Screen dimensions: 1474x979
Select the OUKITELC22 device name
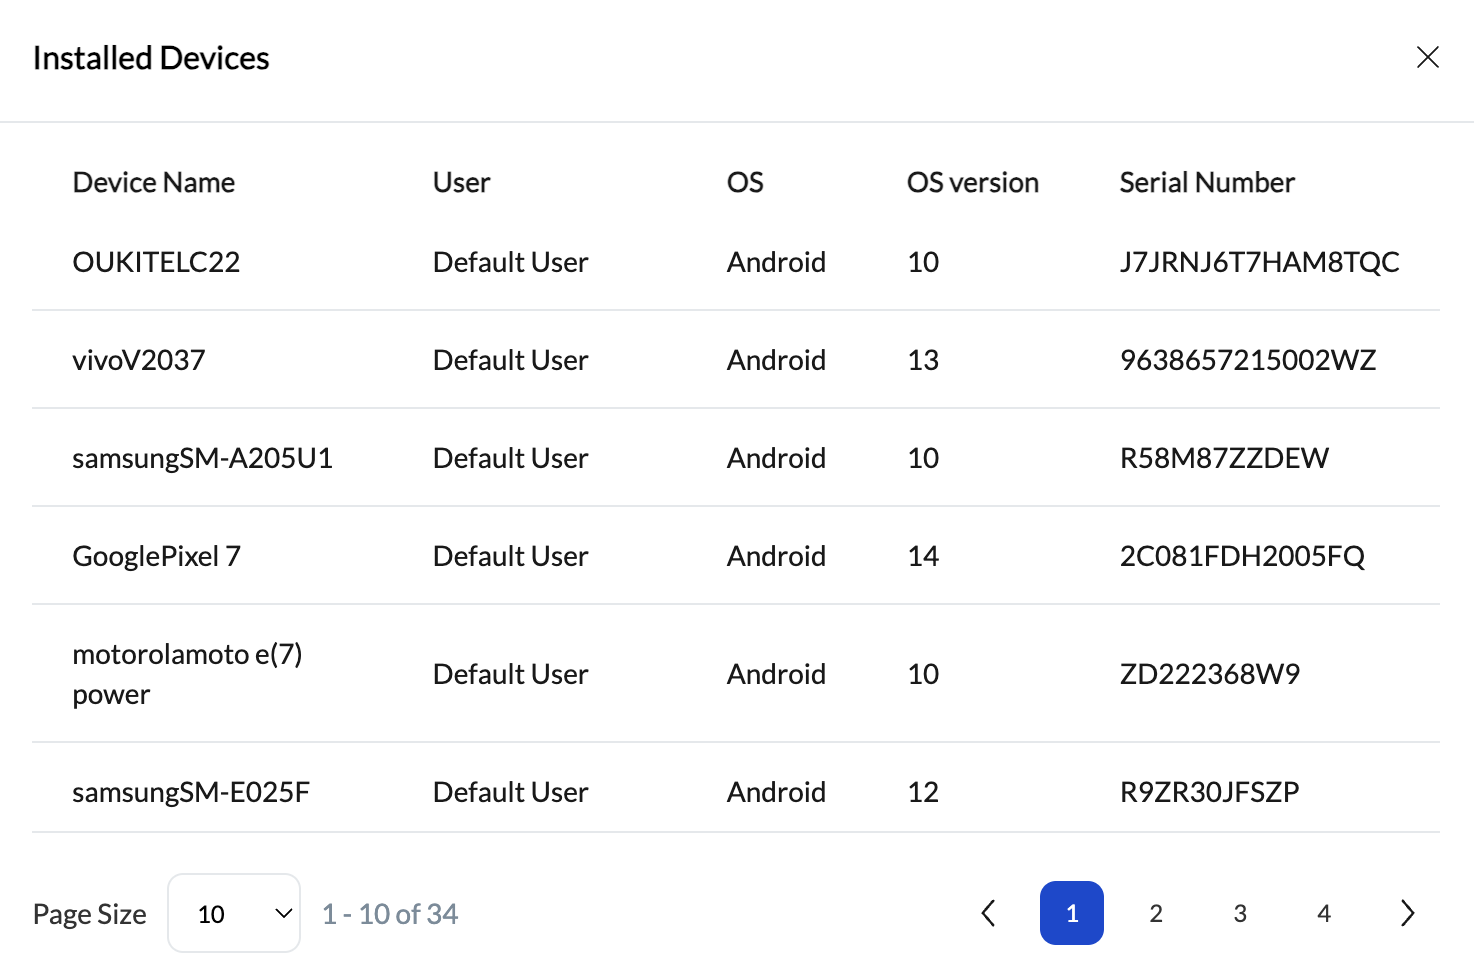(156, 262)
